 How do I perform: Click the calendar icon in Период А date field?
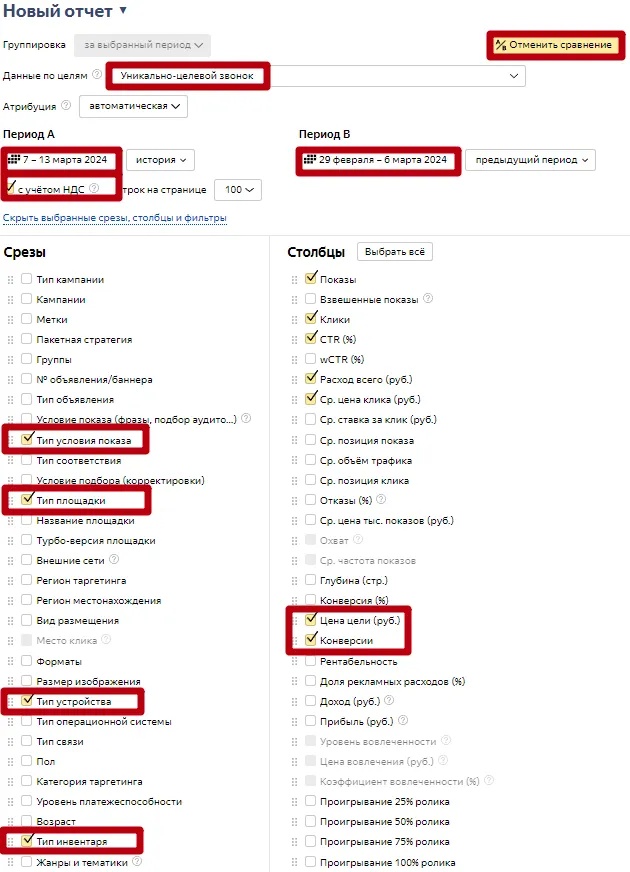(x=14, y=159)
